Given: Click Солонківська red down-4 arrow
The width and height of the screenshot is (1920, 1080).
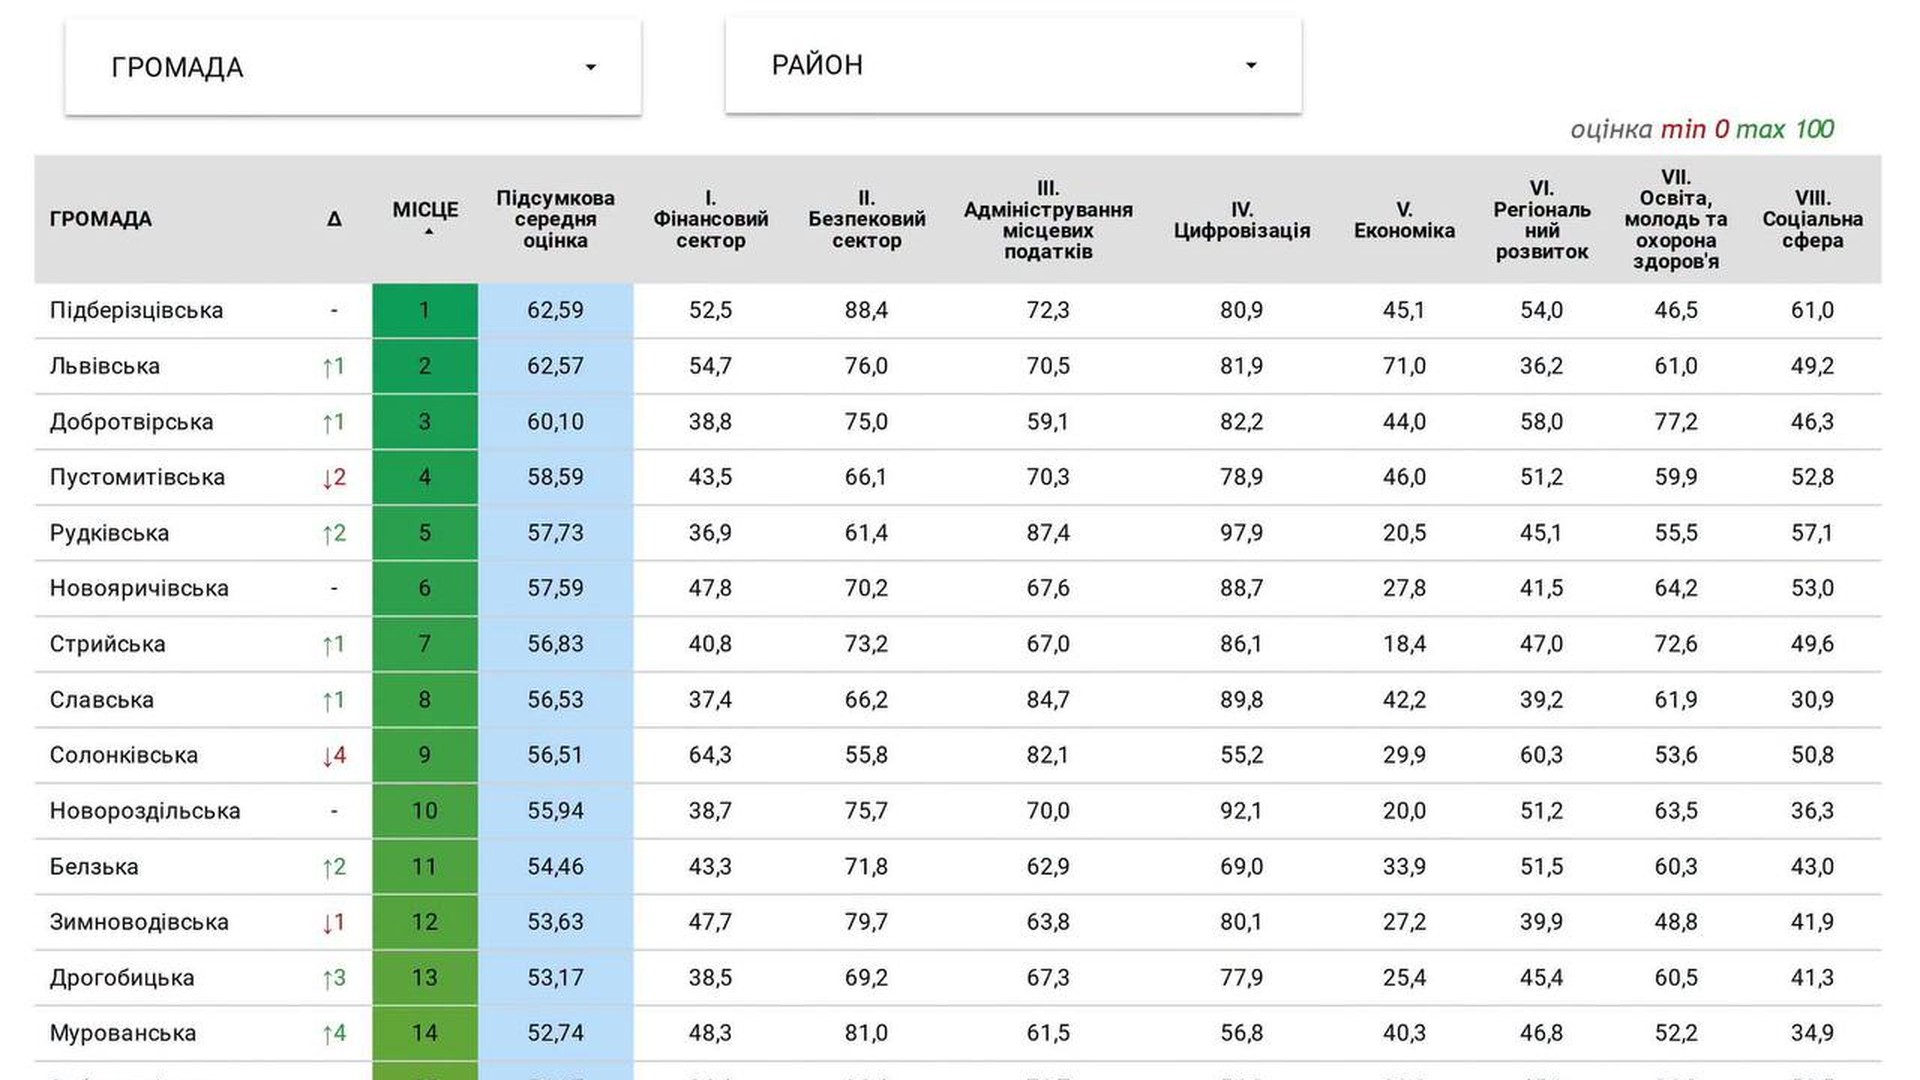Looking at the screenshot, I should click(x=334, y=756).
